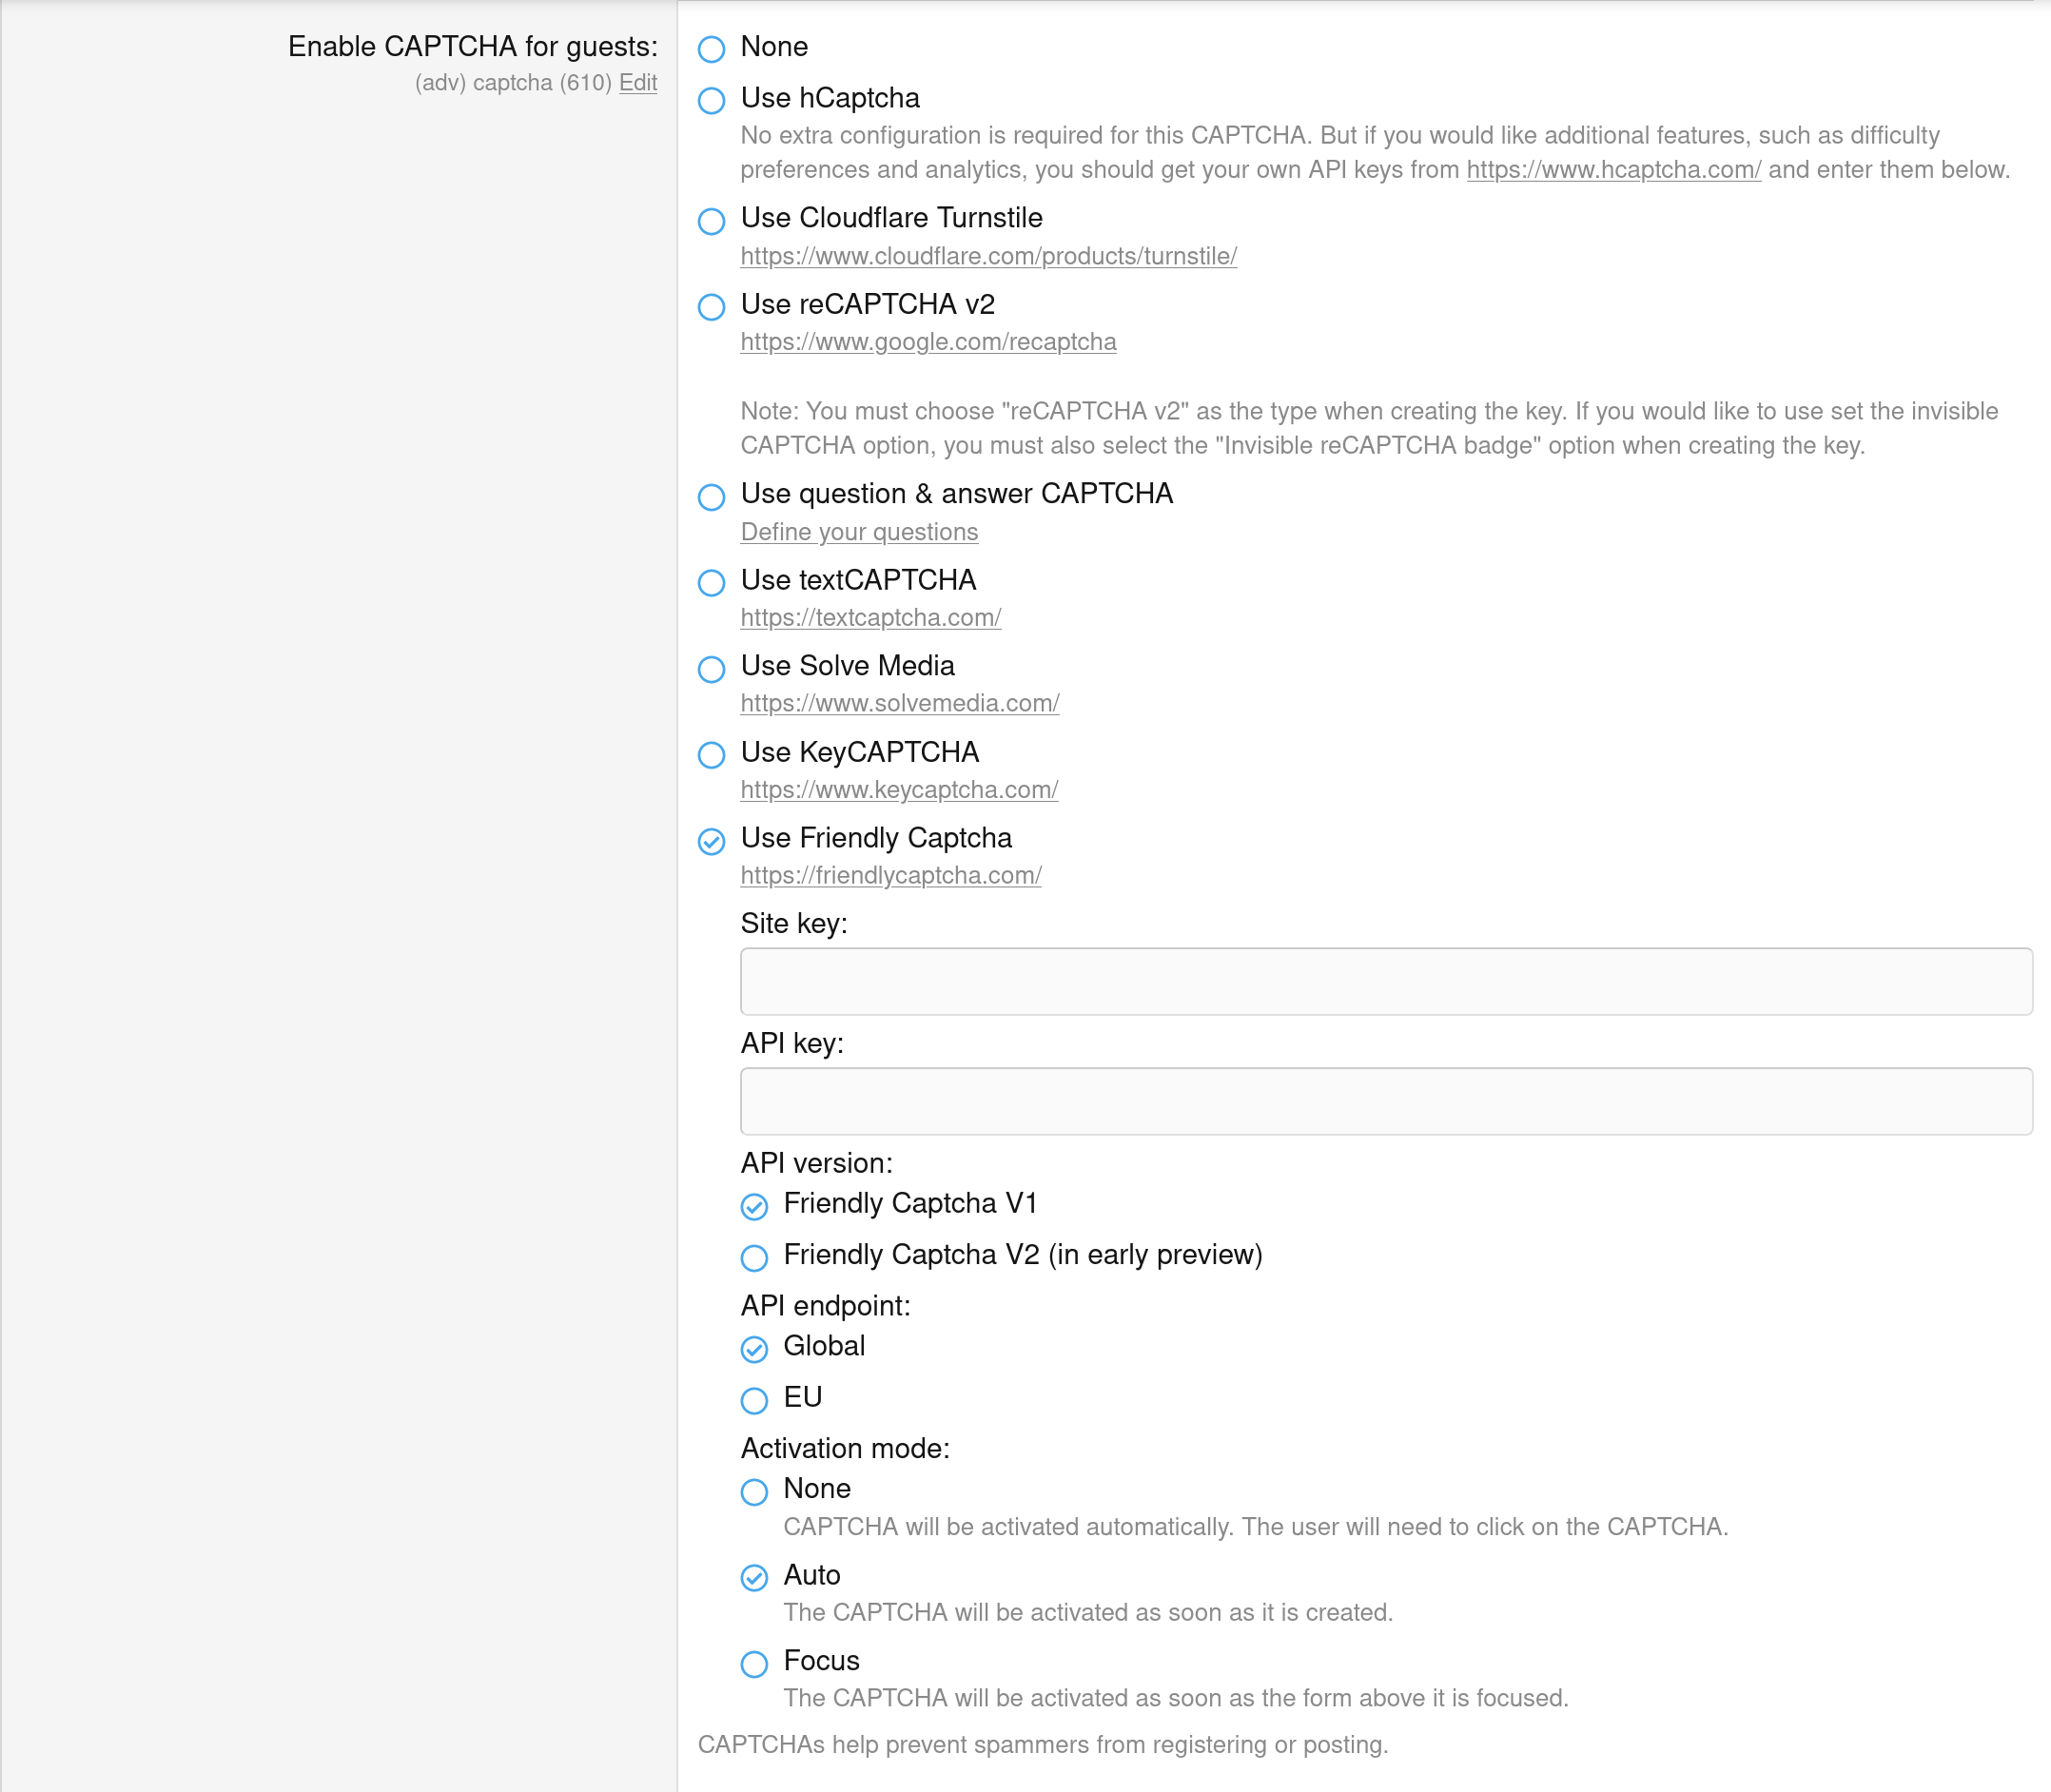Image resolution: width=2051 pixels, height=1792 pixels.
Task: Open the hcaptcha.com link
Action: 1613,170
